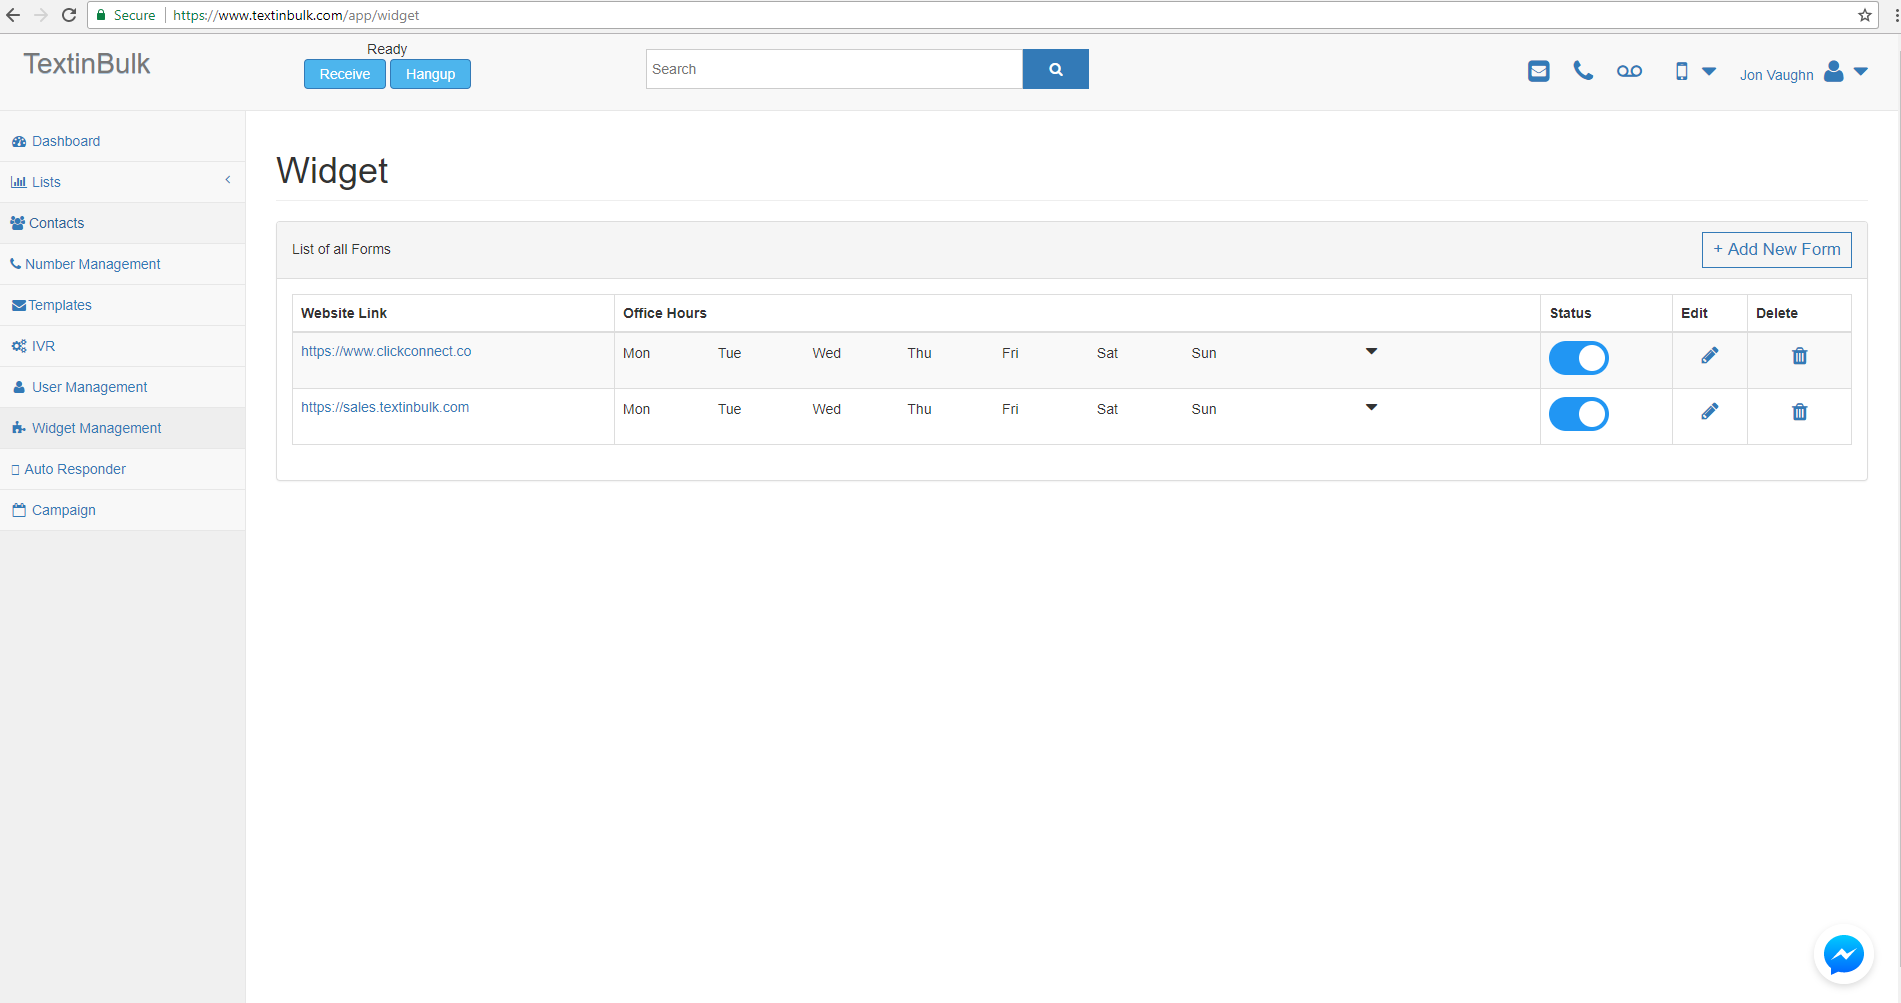
Task: Click Thu in the sales.textinbulk.com row
Action: (919, 409)
